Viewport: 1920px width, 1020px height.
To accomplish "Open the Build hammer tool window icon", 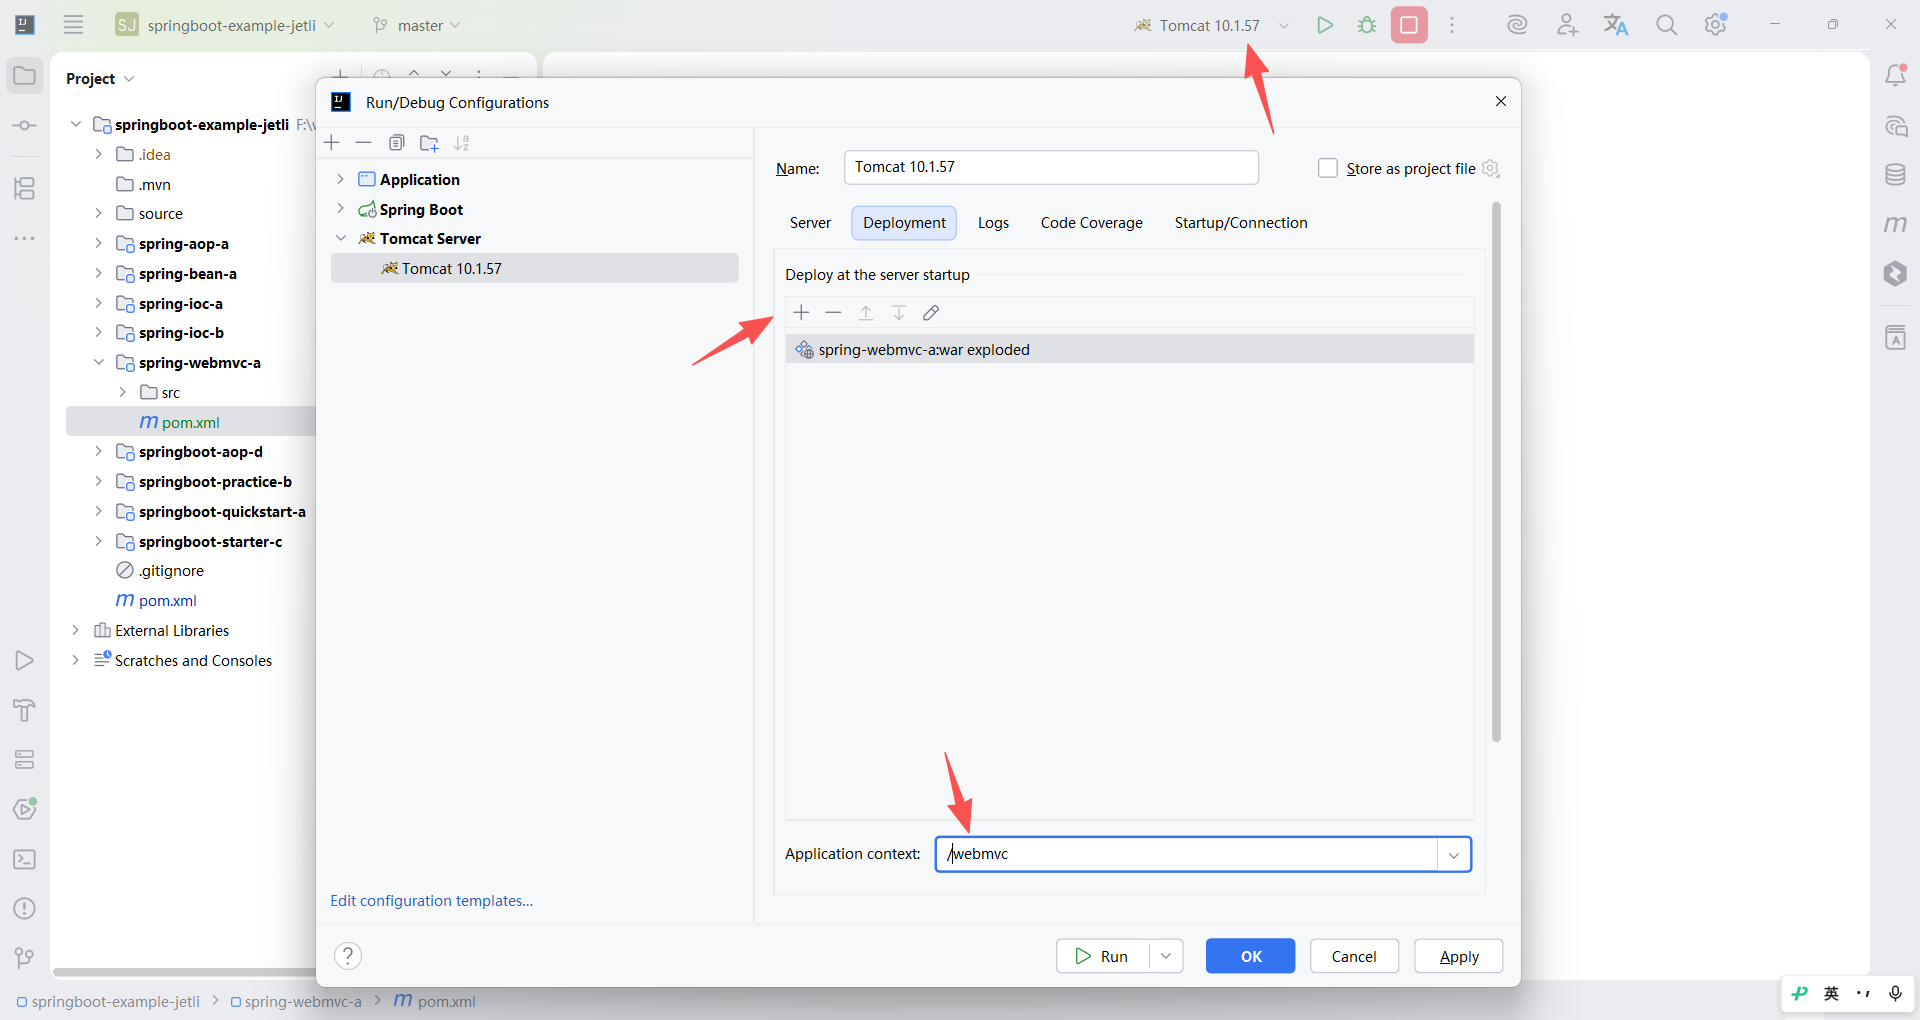I will click(25, 710).
